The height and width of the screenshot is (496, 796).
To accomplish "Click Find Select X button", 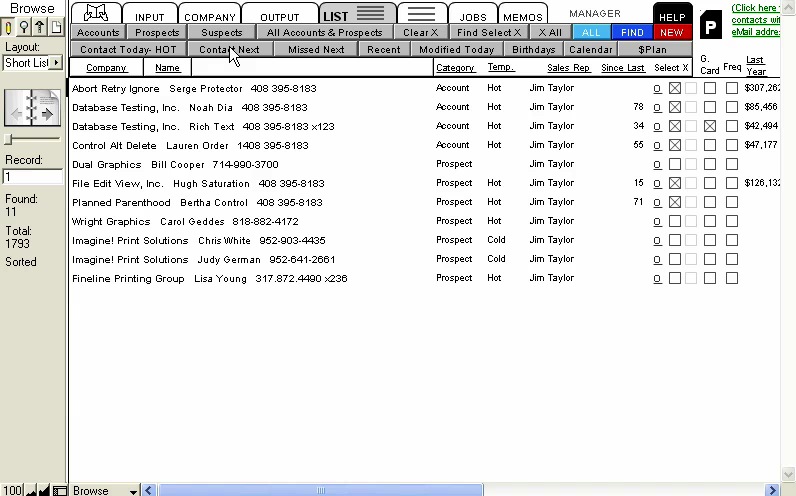I will (489, 32).
